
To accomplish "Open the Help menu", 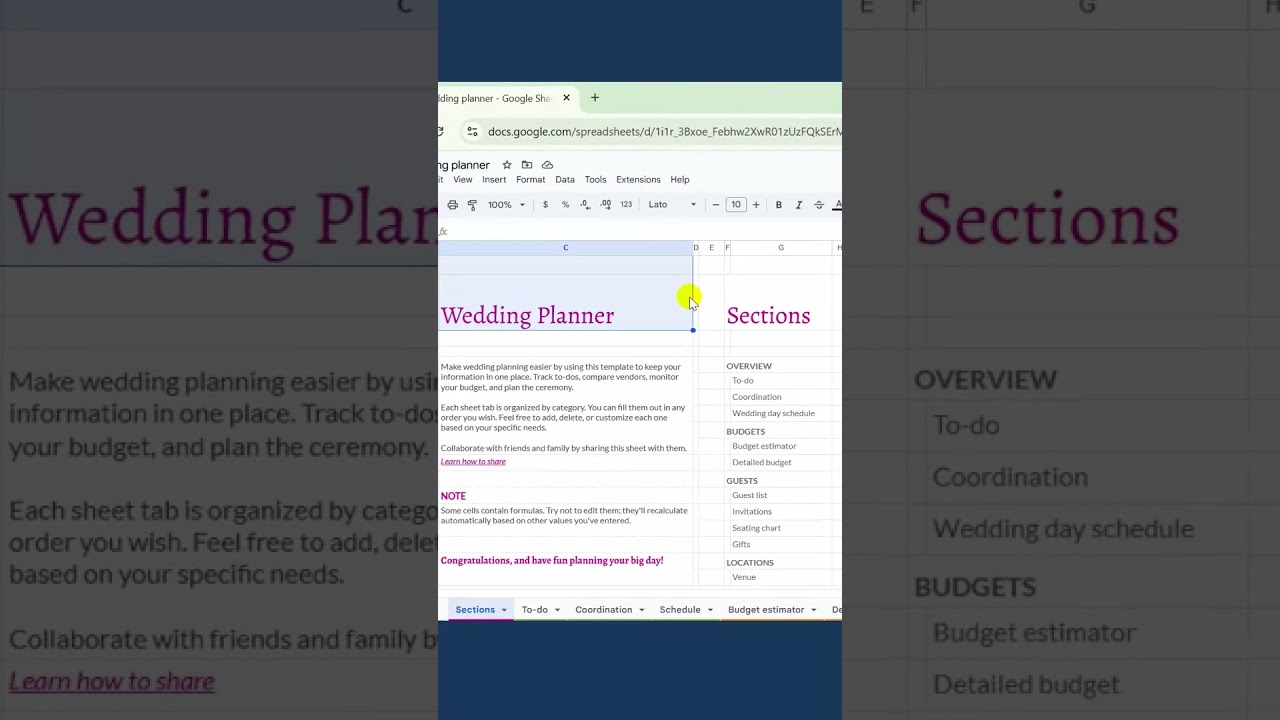I will click(680, 180).
